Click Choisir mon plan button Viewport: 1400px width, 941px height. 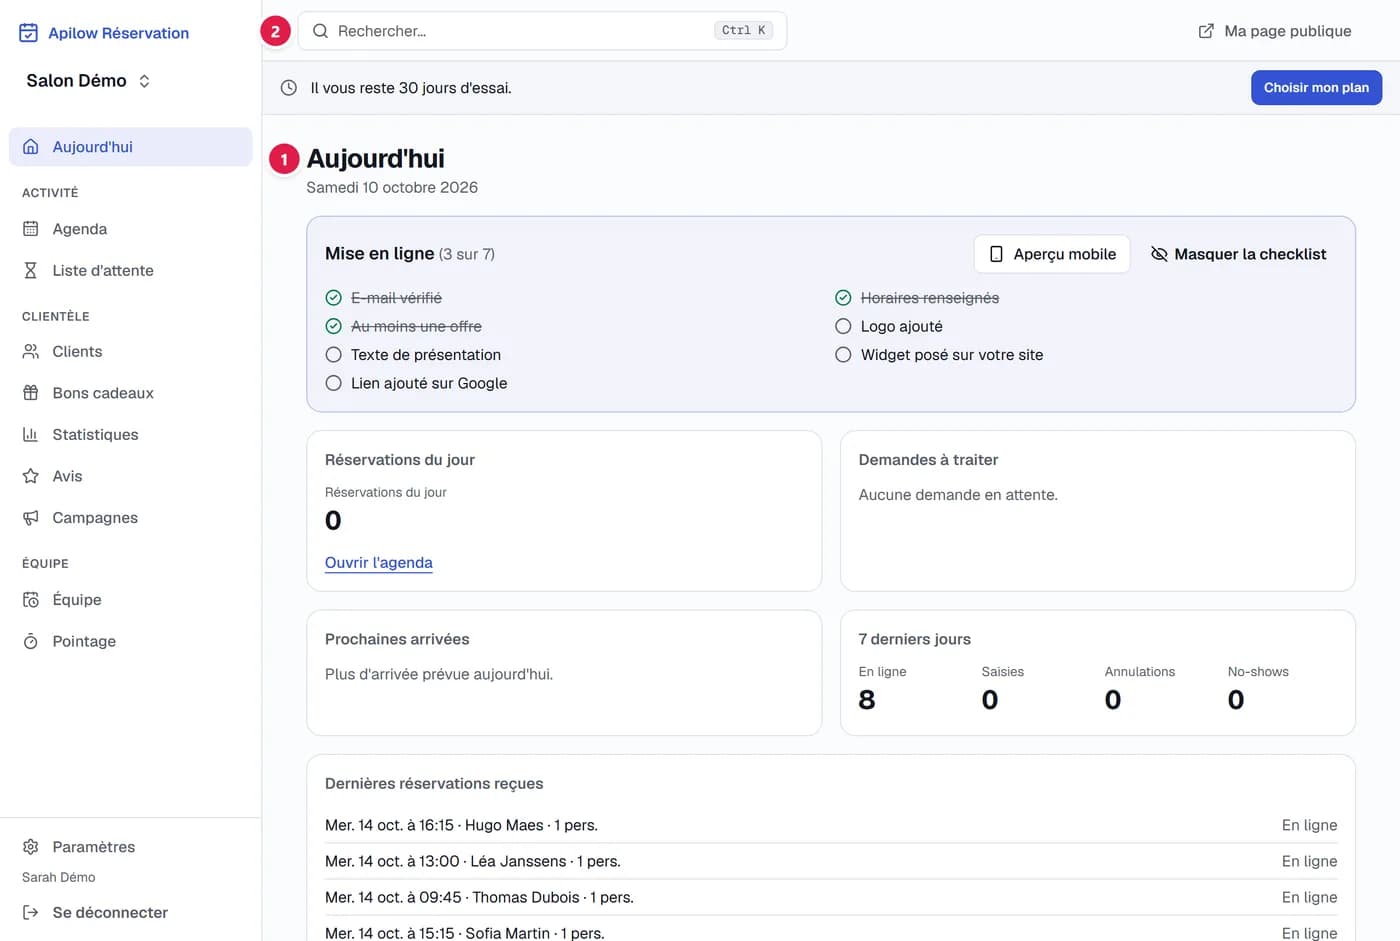pos(1316,88)
